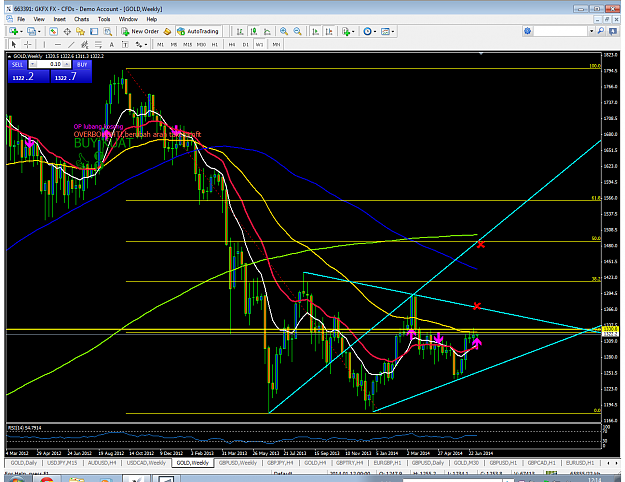Open the Templates icon
The width and height of the screenshot is (625, 482).
385,31
